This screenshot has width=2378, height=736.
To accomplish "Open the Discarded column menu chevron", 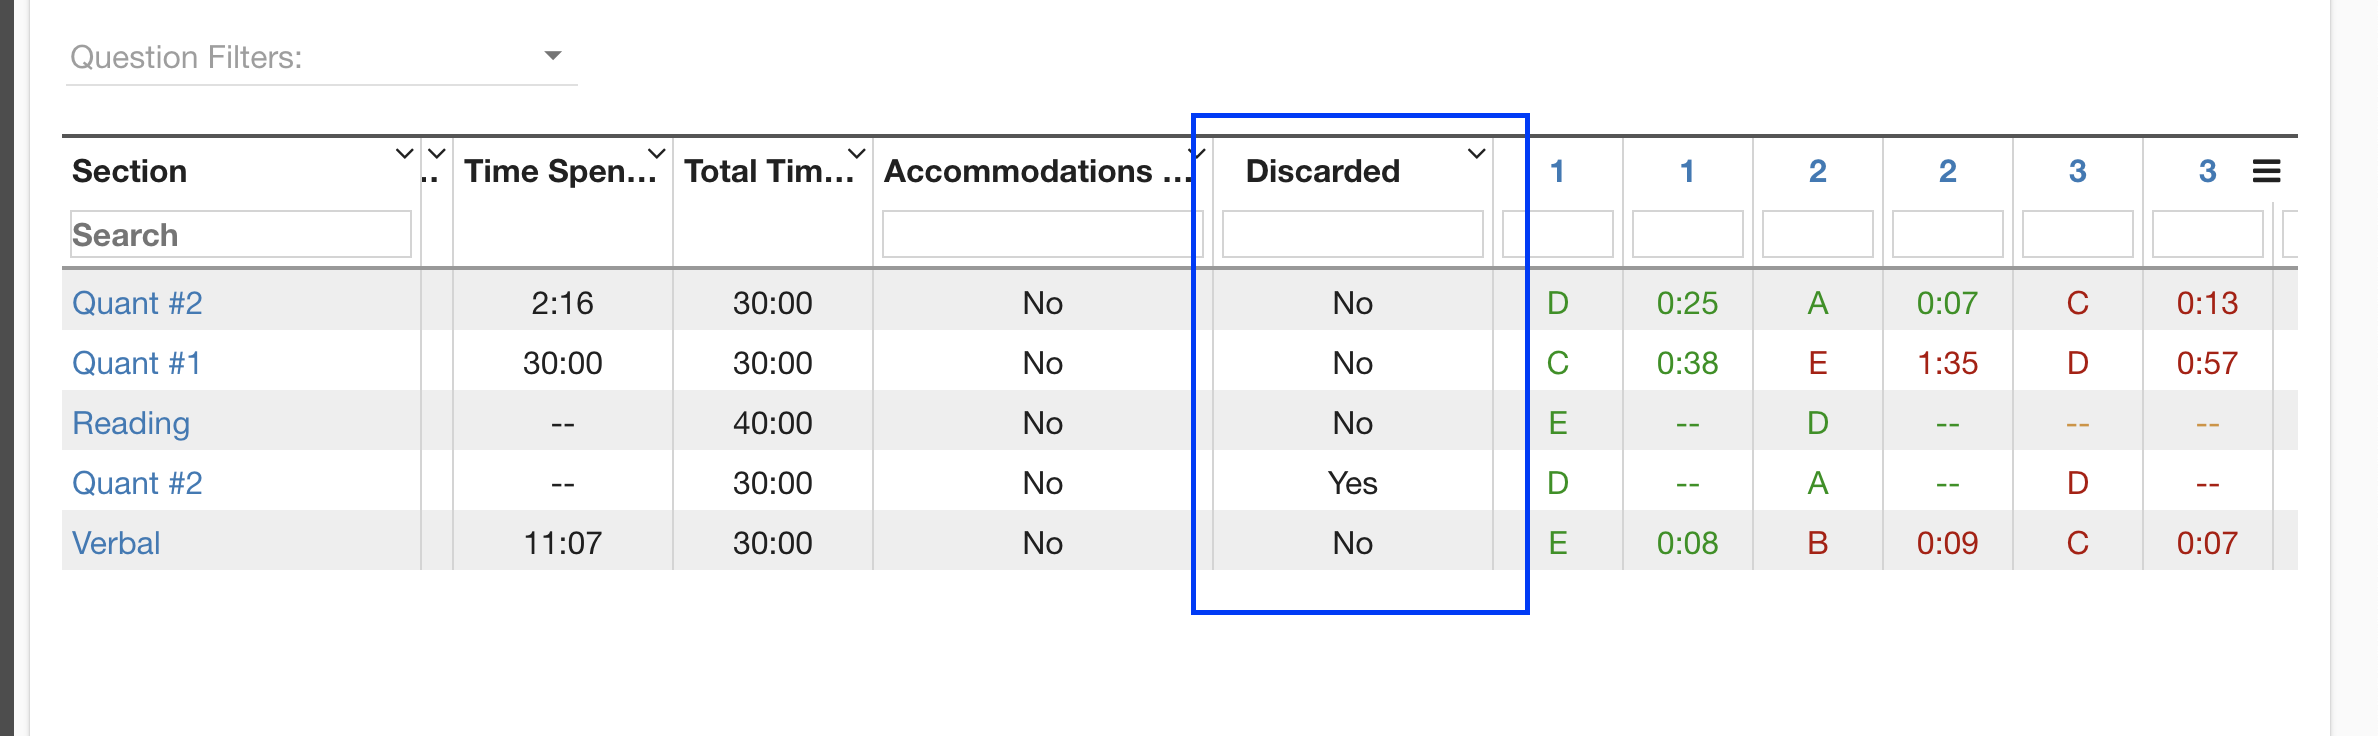I will point(1476,153).
